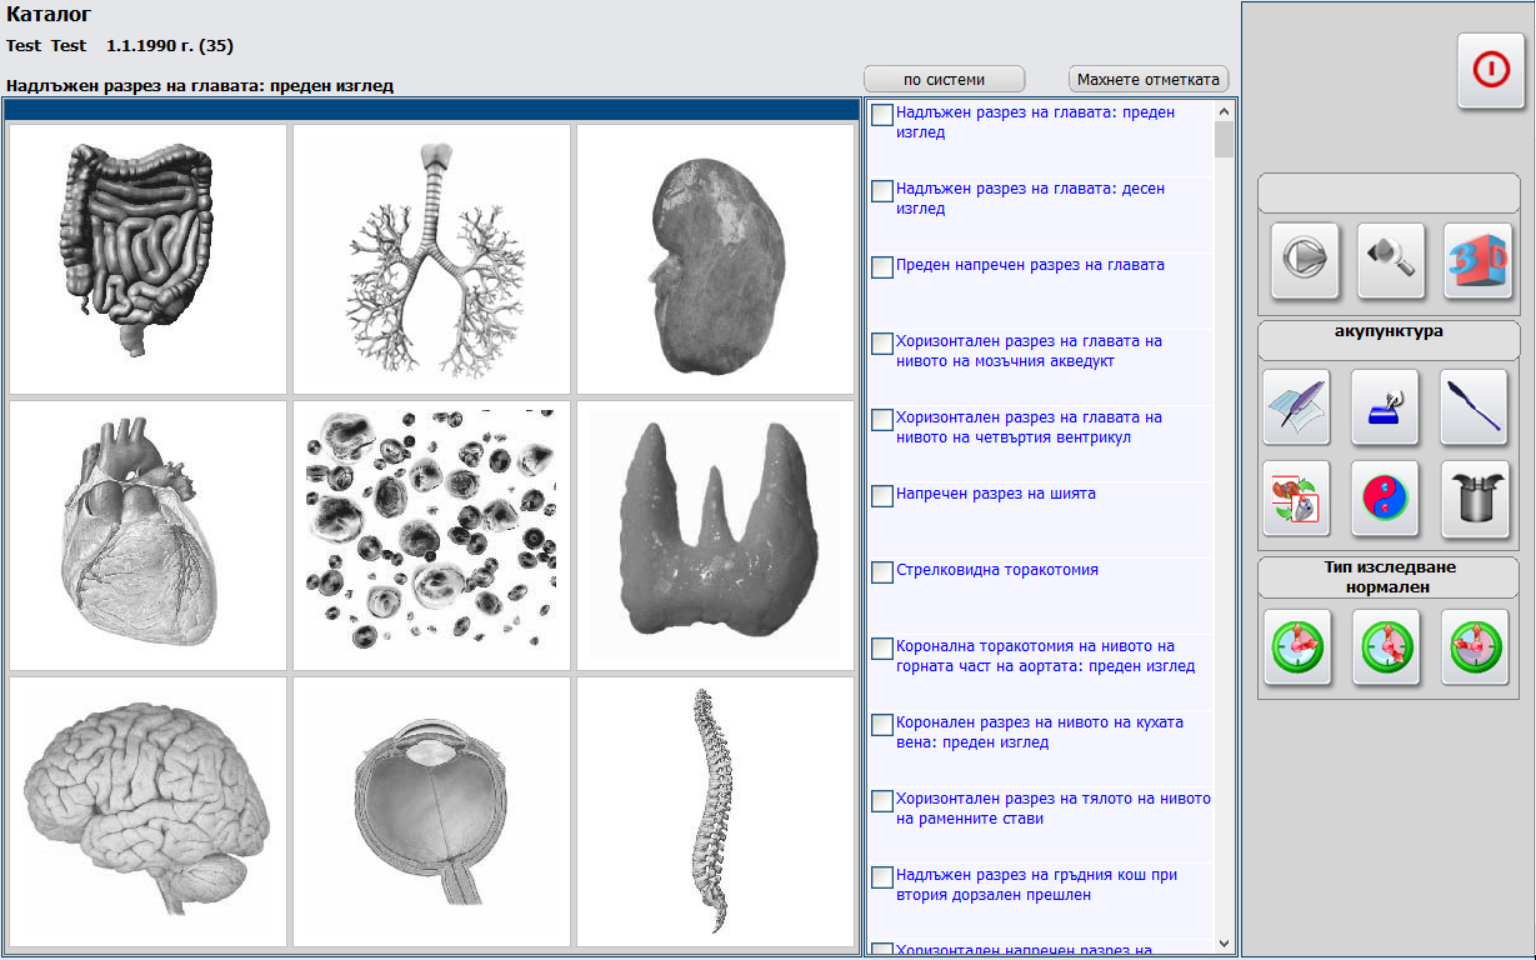Click the play arrow icon button

[1305, 259]
